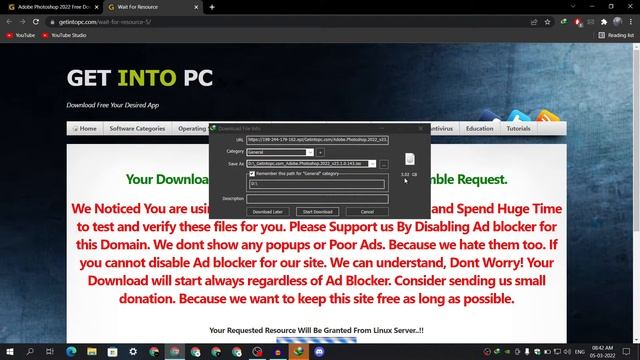Open Reading list
Viewport: 640px width, 360px height.
click(616, 36)
